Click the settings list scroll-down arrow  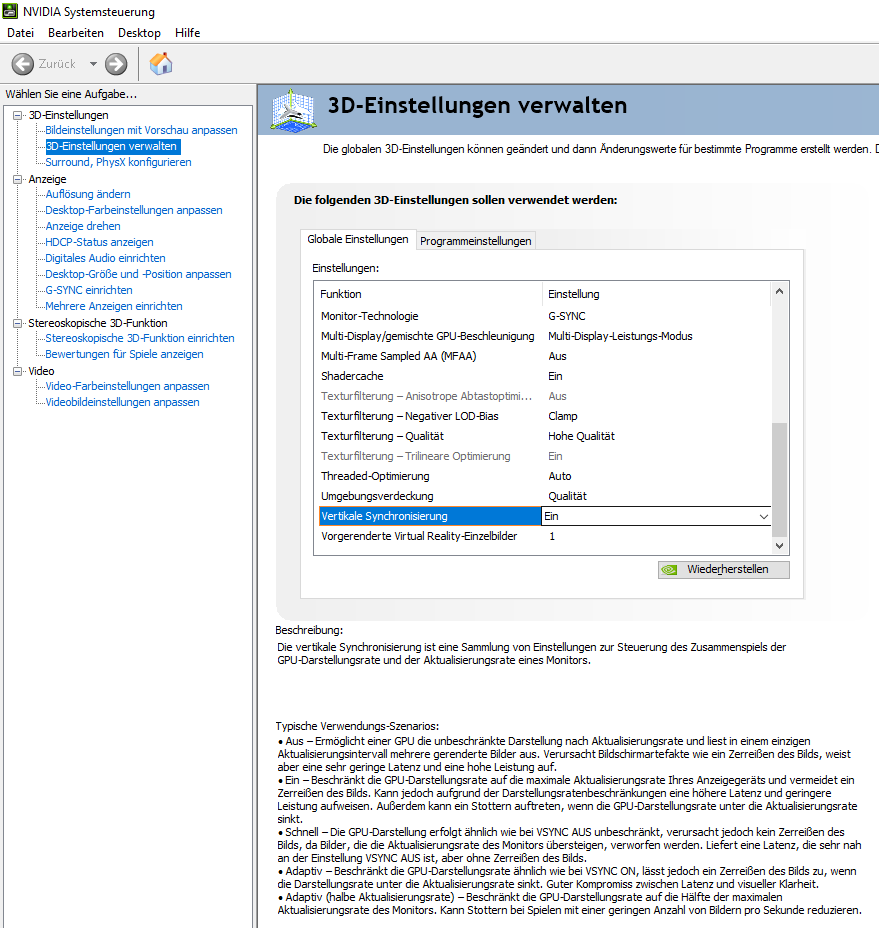(780, 546)
